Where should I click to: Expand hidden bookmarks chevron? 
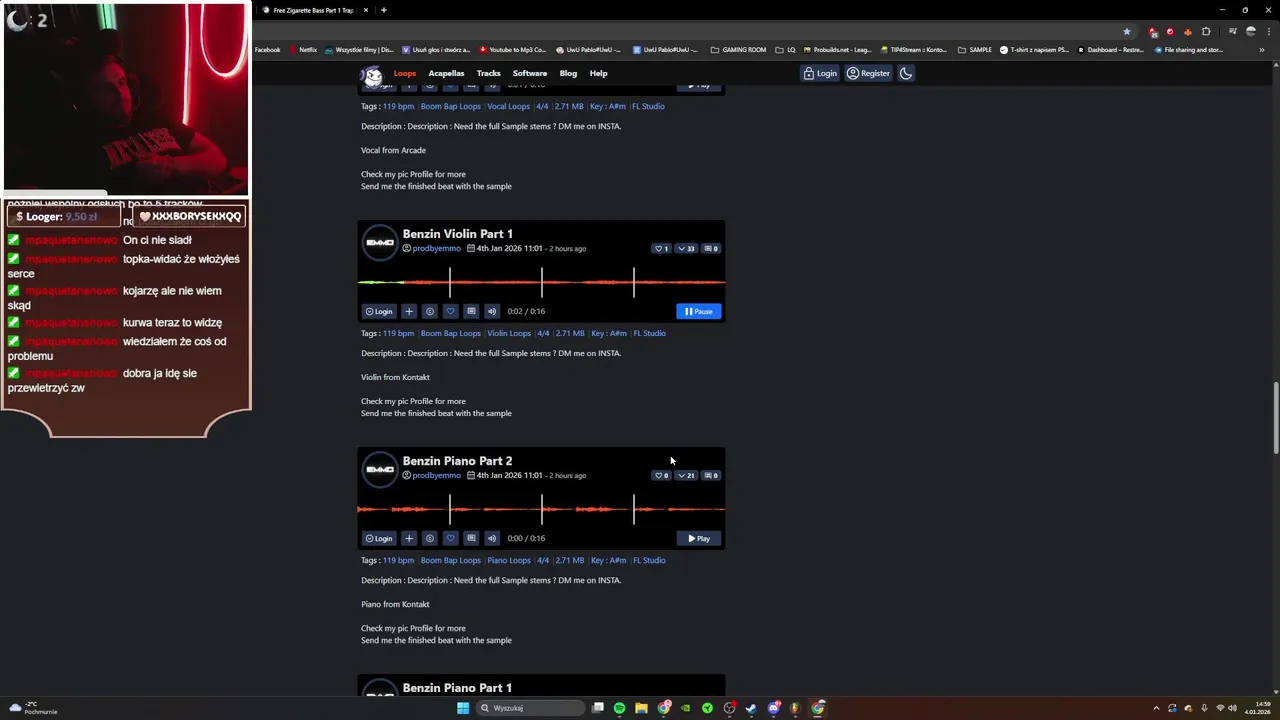tap(1262, 49)
